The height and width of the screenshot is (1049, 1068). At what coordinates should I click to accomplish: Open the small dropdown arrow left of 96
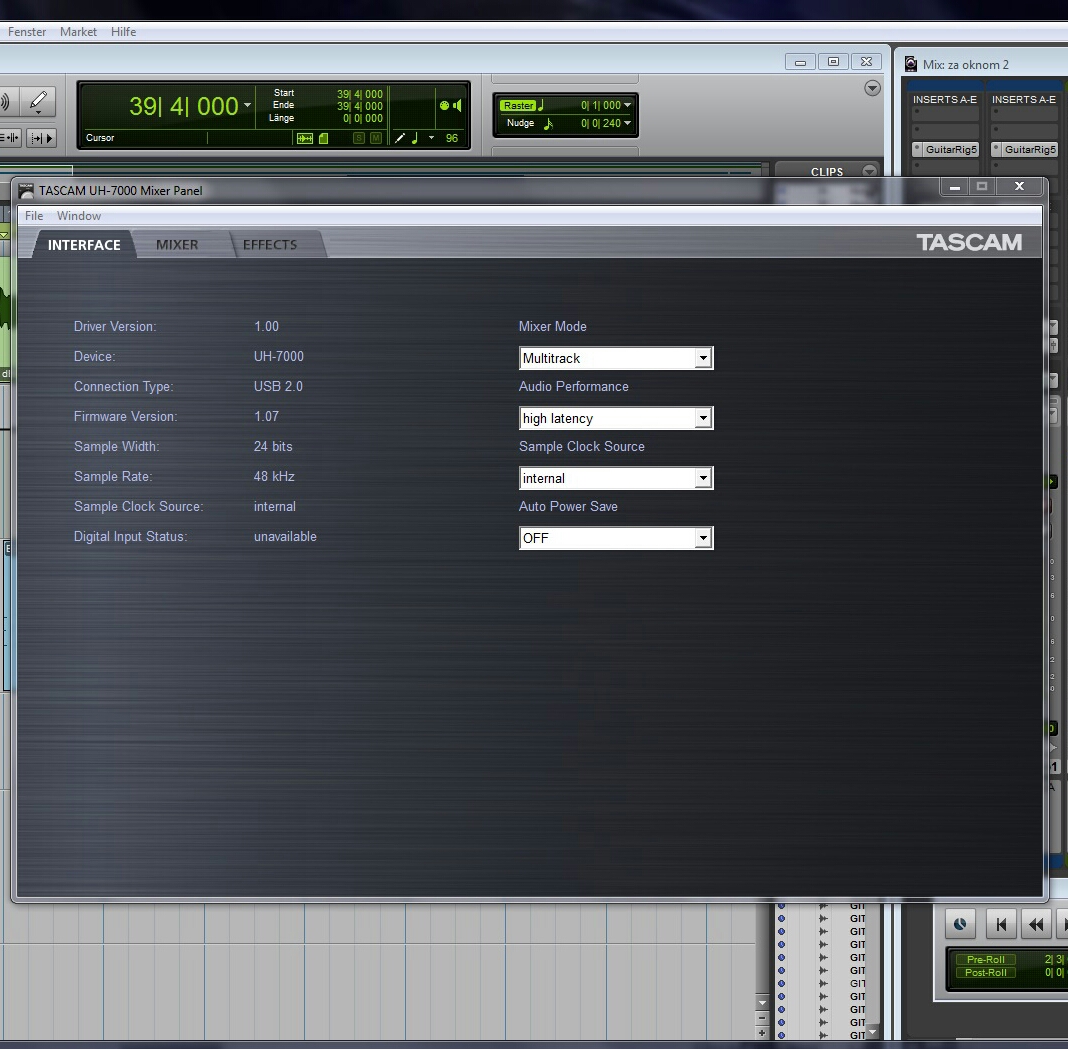[x=431, y=138]
